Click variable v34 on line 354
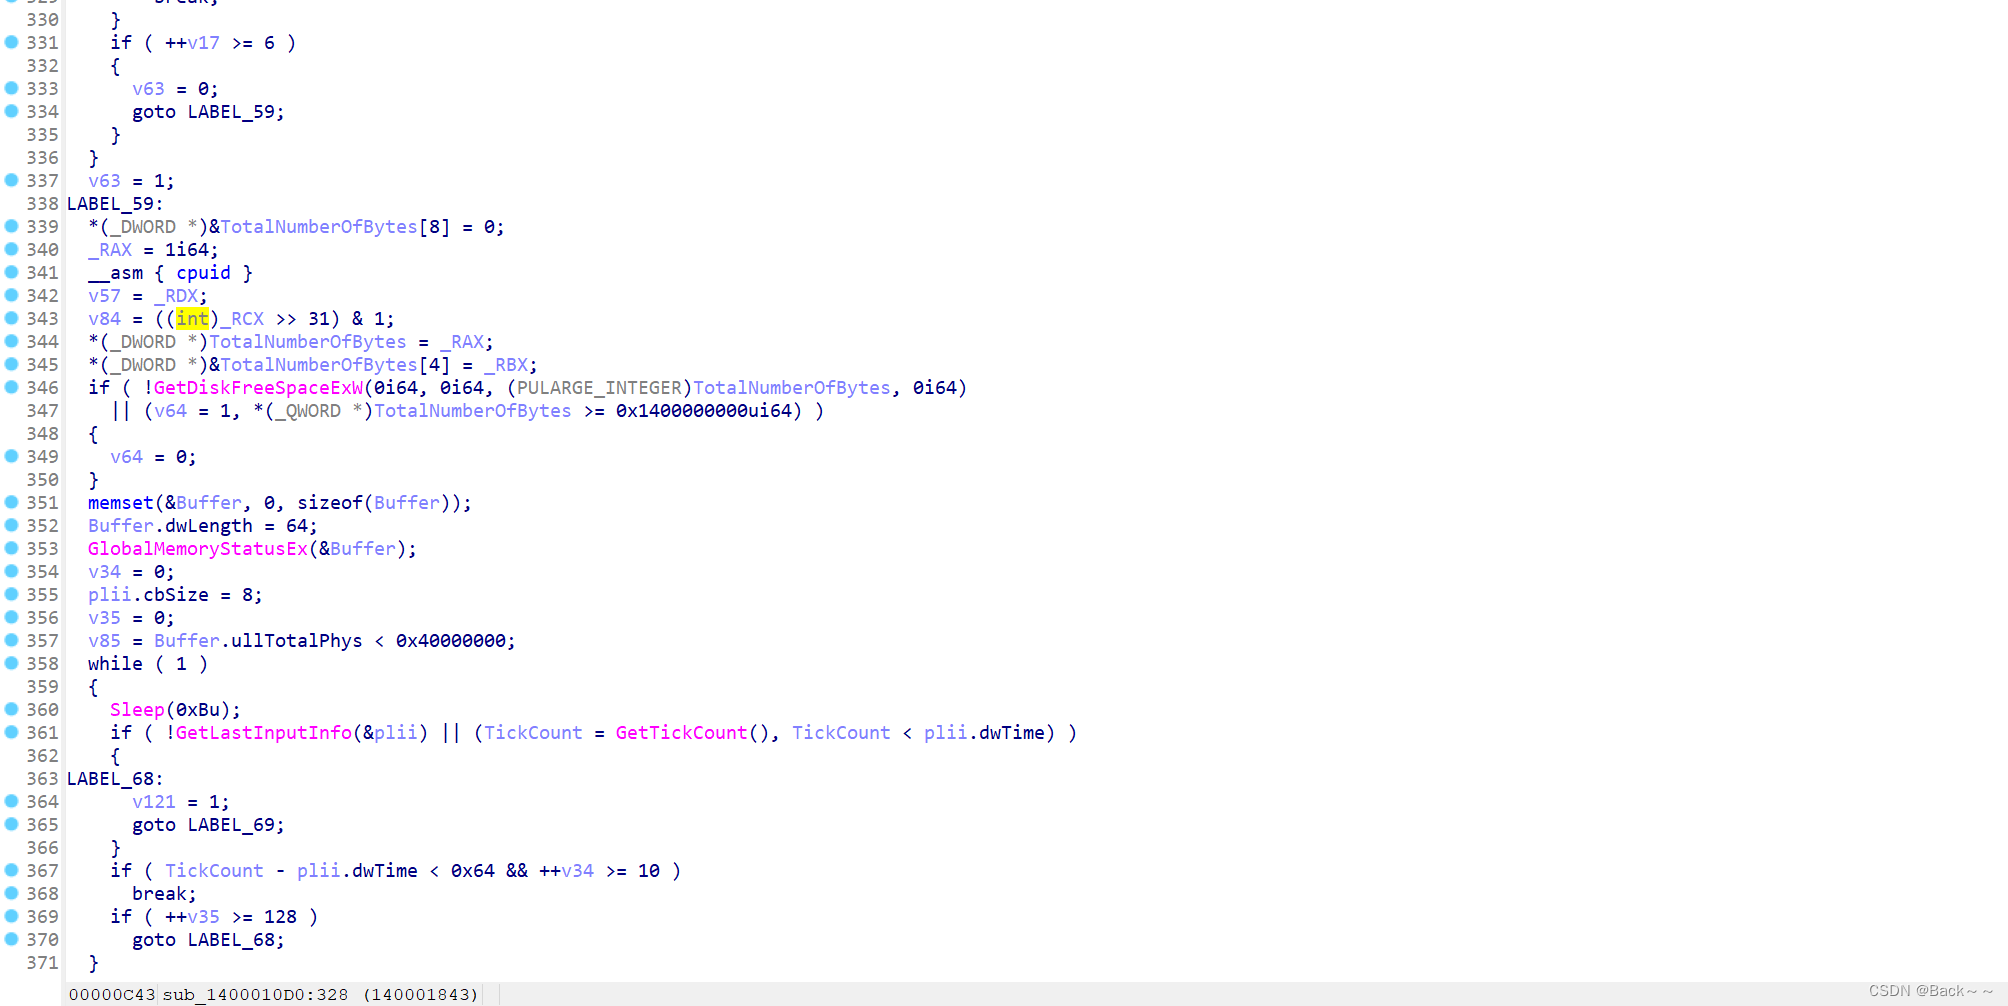The width and height of the screenshot is (2008, 1006). click(x=104, y=572)
